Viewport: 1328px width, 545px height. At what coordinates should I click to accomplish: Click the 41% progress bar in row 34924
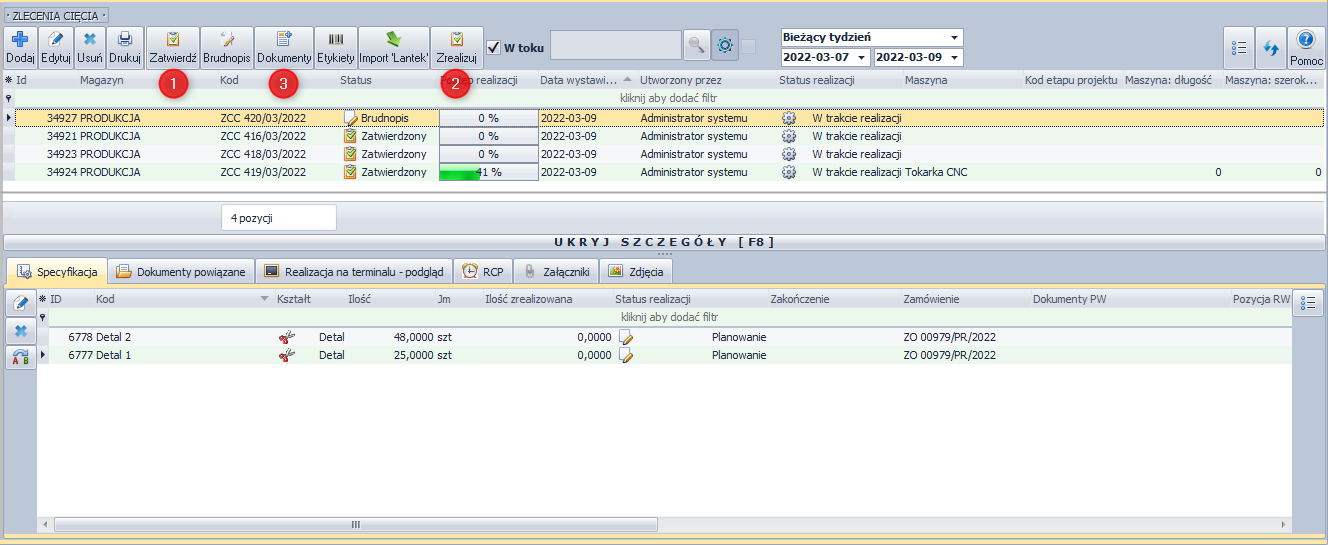(x=488, y=172)
